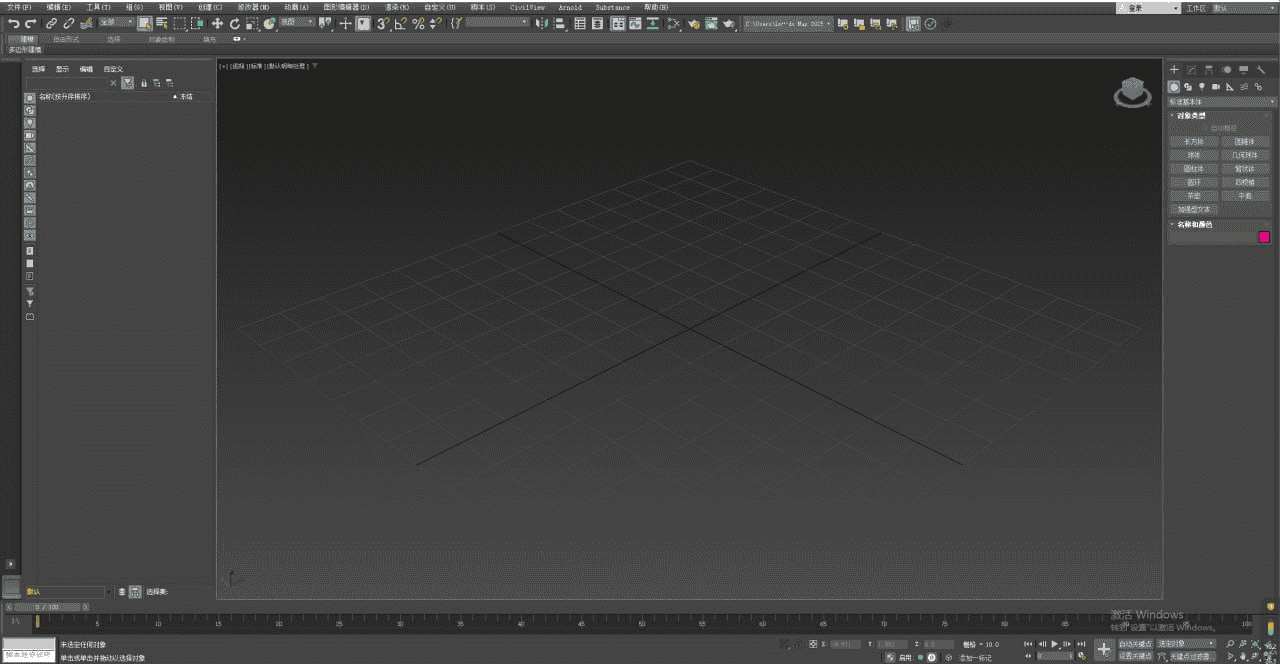Screen dimensions: 1280x664
Task: Click the Render Production teapot icon
Action: [x=729, y=23]
